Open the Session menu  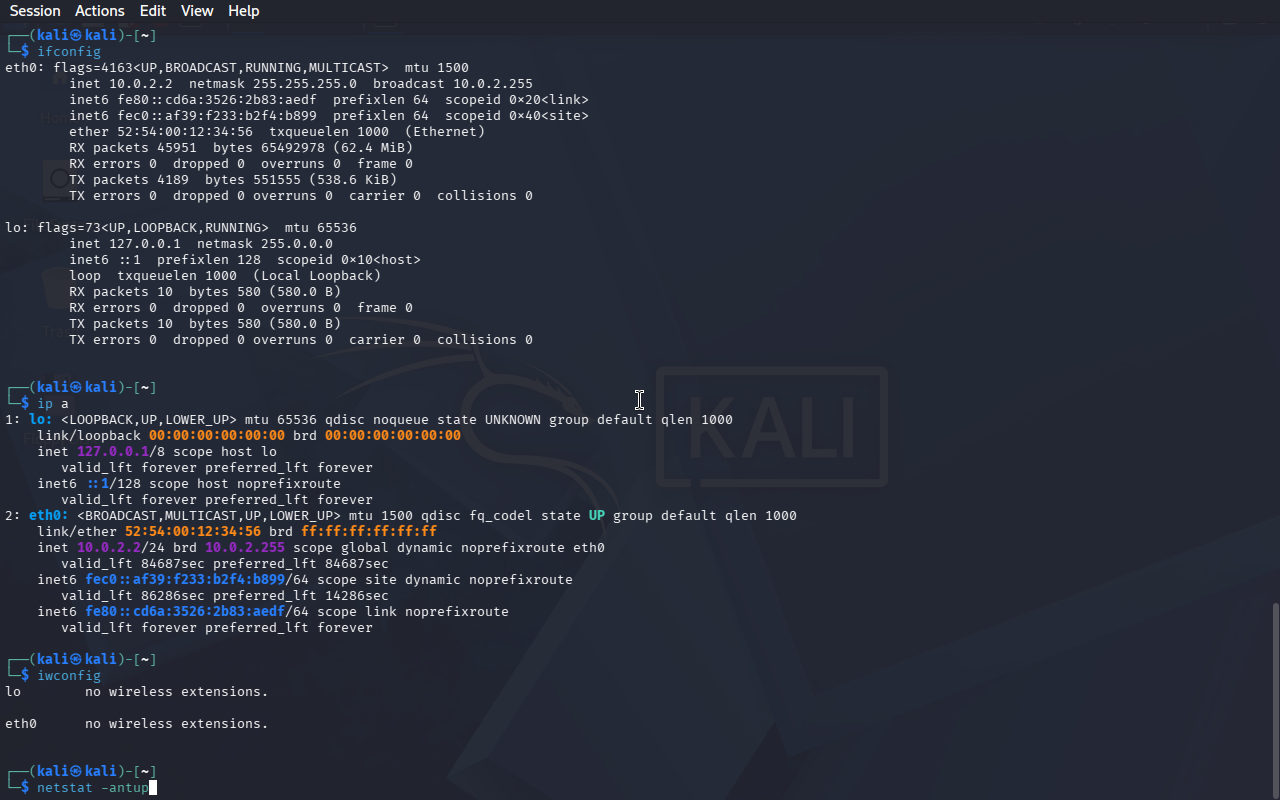(x=35, y=11)
